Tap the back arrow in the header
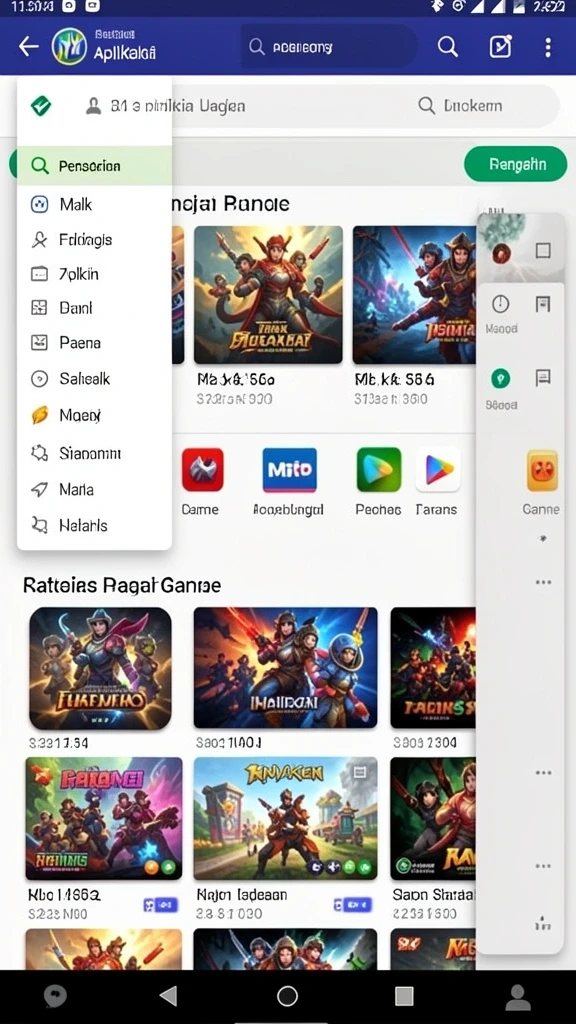The width and height of the screenshot is (576, 1024). [x=29, y=47]
